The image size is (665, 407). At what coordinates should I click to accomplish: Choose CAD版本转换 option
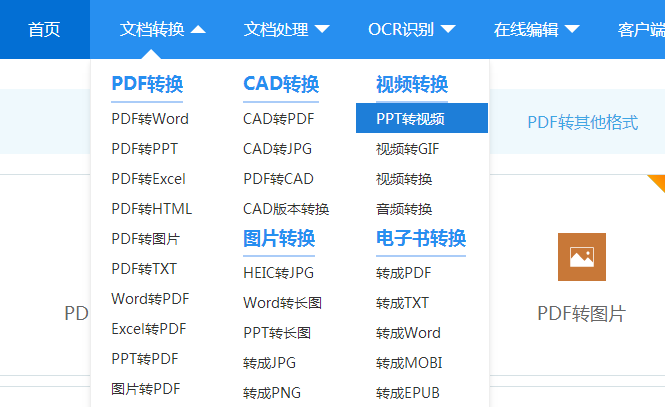pos(286,209)
